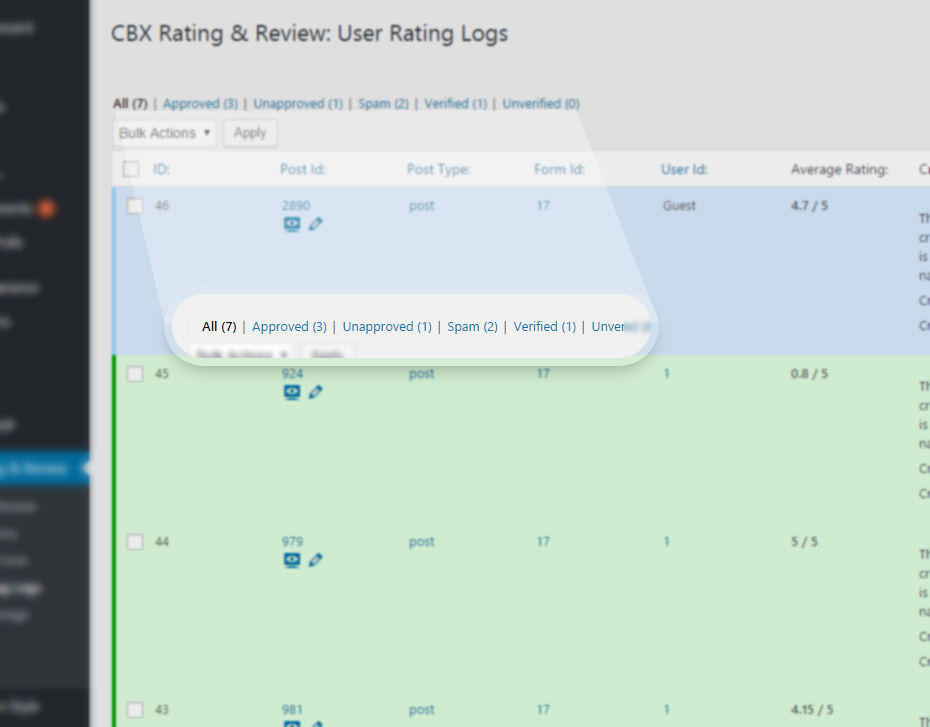The height and width of the screenshot is (727, 930).
Task: Open post link 924
Action: pyautogui.click(x=292, y=374)
